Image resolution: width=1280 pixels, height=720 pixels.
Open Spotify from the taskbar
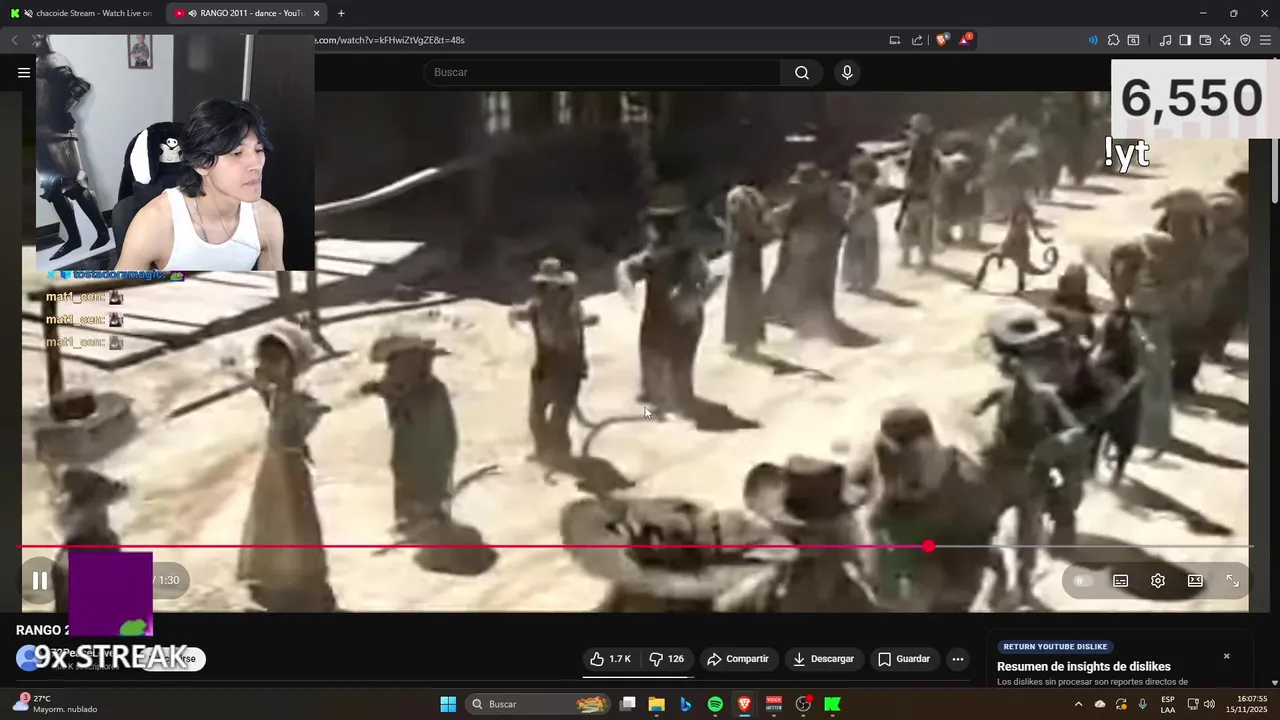coord(715,704)
